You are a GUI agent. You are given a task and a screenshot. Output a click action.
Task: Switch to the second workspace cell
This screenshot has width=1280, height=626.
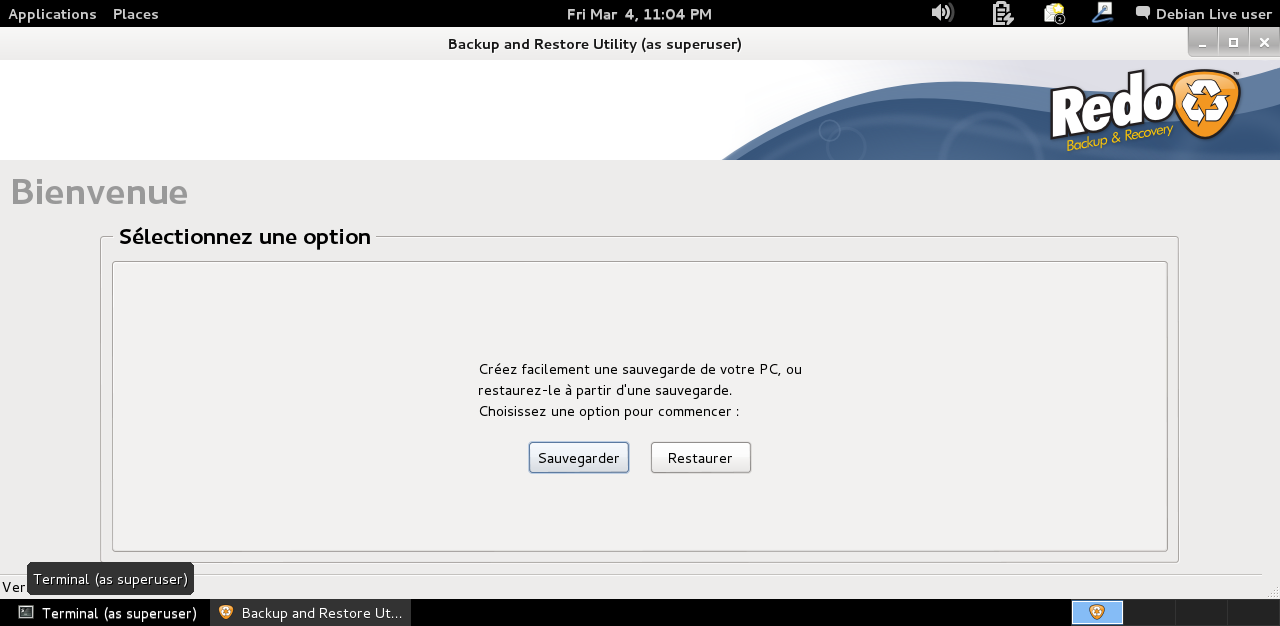click(x=1149, y=612)
